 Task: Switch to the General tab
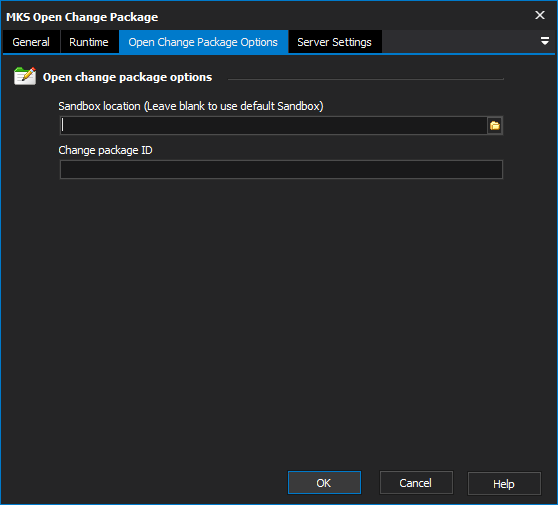pyautogui.click(x=31, y=42)
